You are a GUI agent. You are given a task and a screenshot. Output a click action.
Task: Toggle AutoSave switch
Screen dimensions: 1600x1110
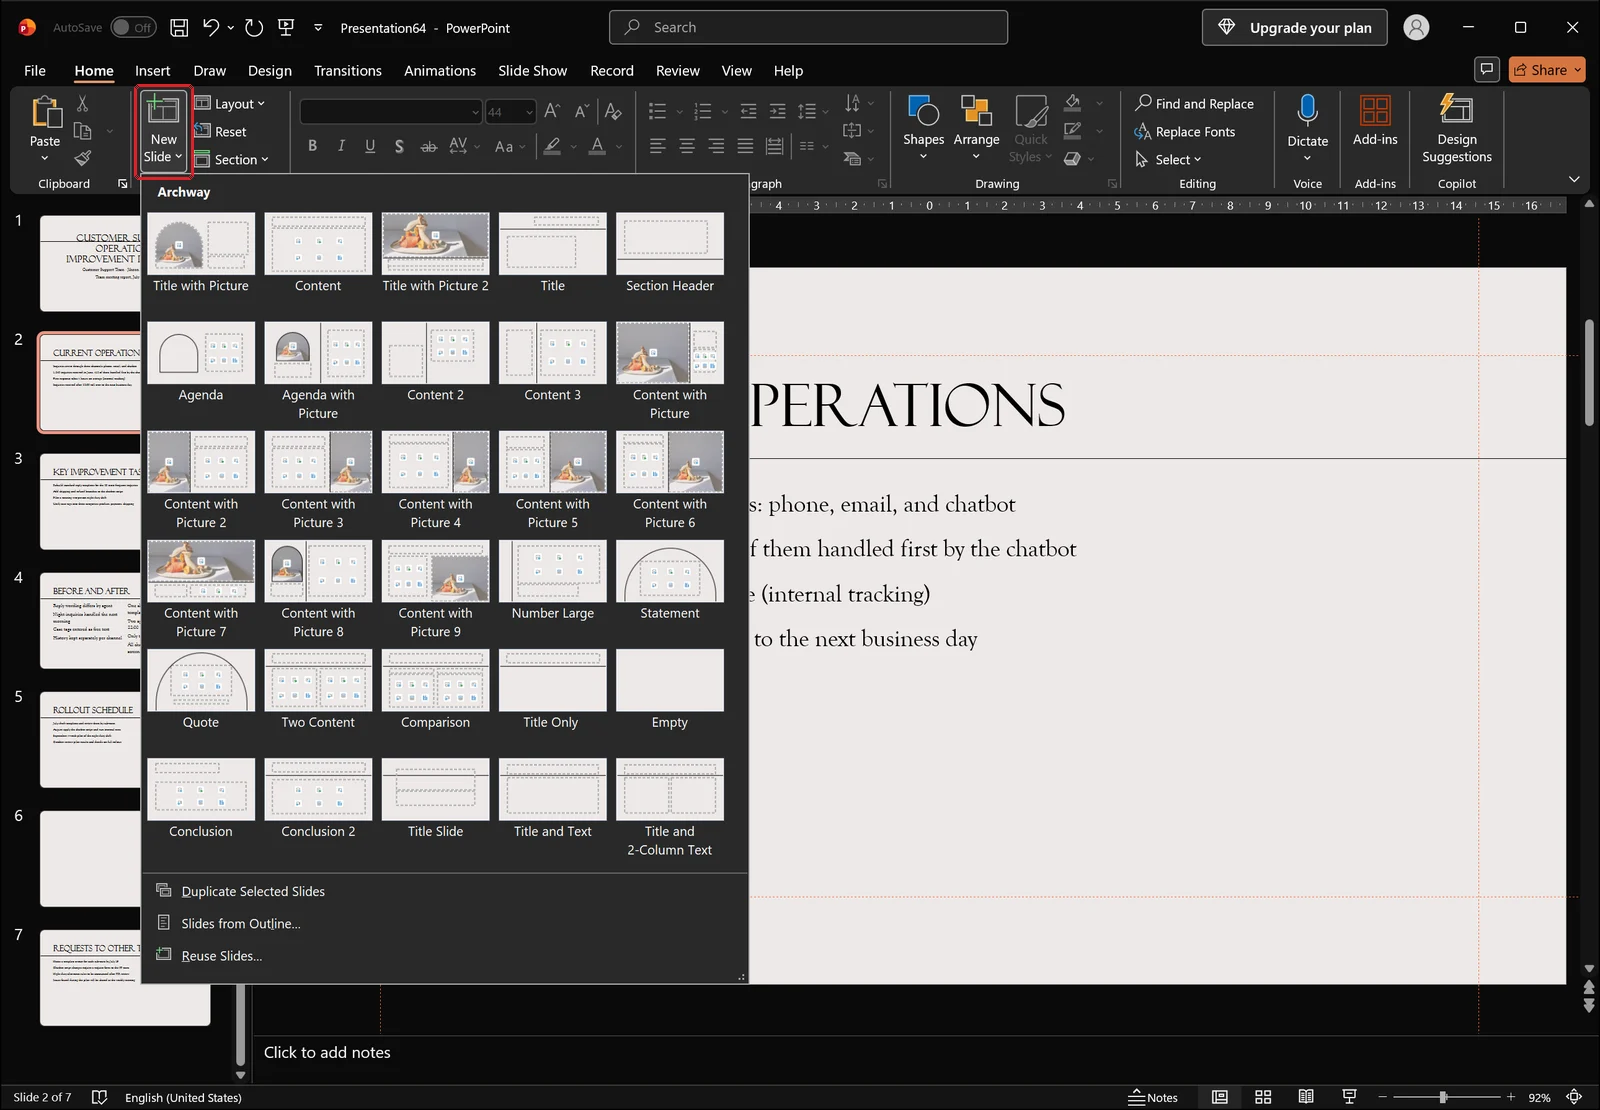coord(132,28)
